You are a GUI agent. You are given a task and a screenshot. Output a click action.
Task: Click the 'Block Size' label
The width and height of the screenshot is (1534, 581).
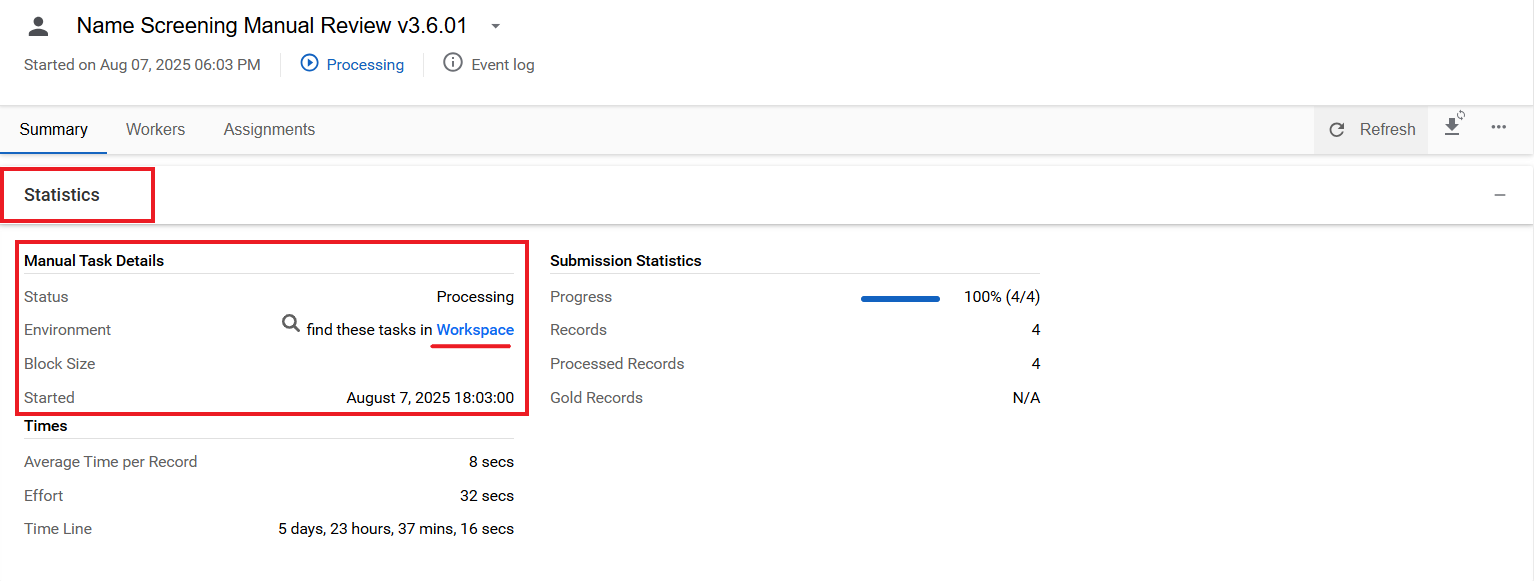pyautogui.click(x=60, y=364)
